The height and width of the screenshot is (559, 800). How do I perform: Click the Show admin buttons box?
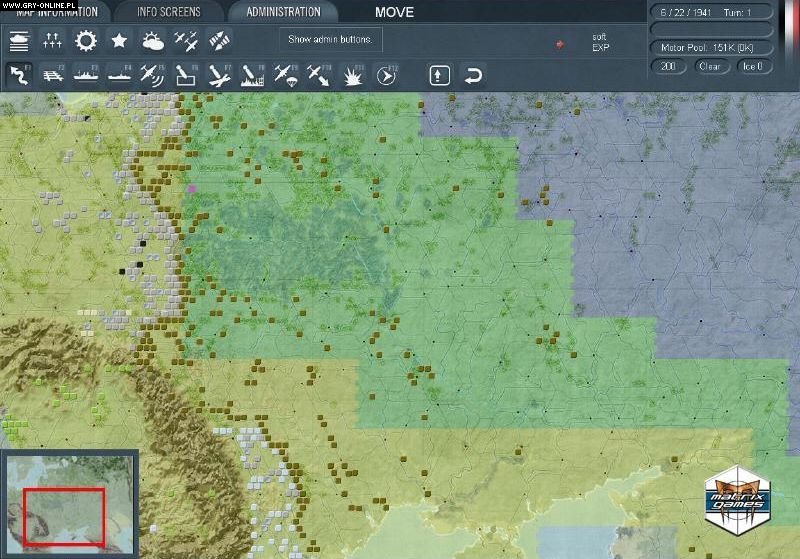(330, 39)
